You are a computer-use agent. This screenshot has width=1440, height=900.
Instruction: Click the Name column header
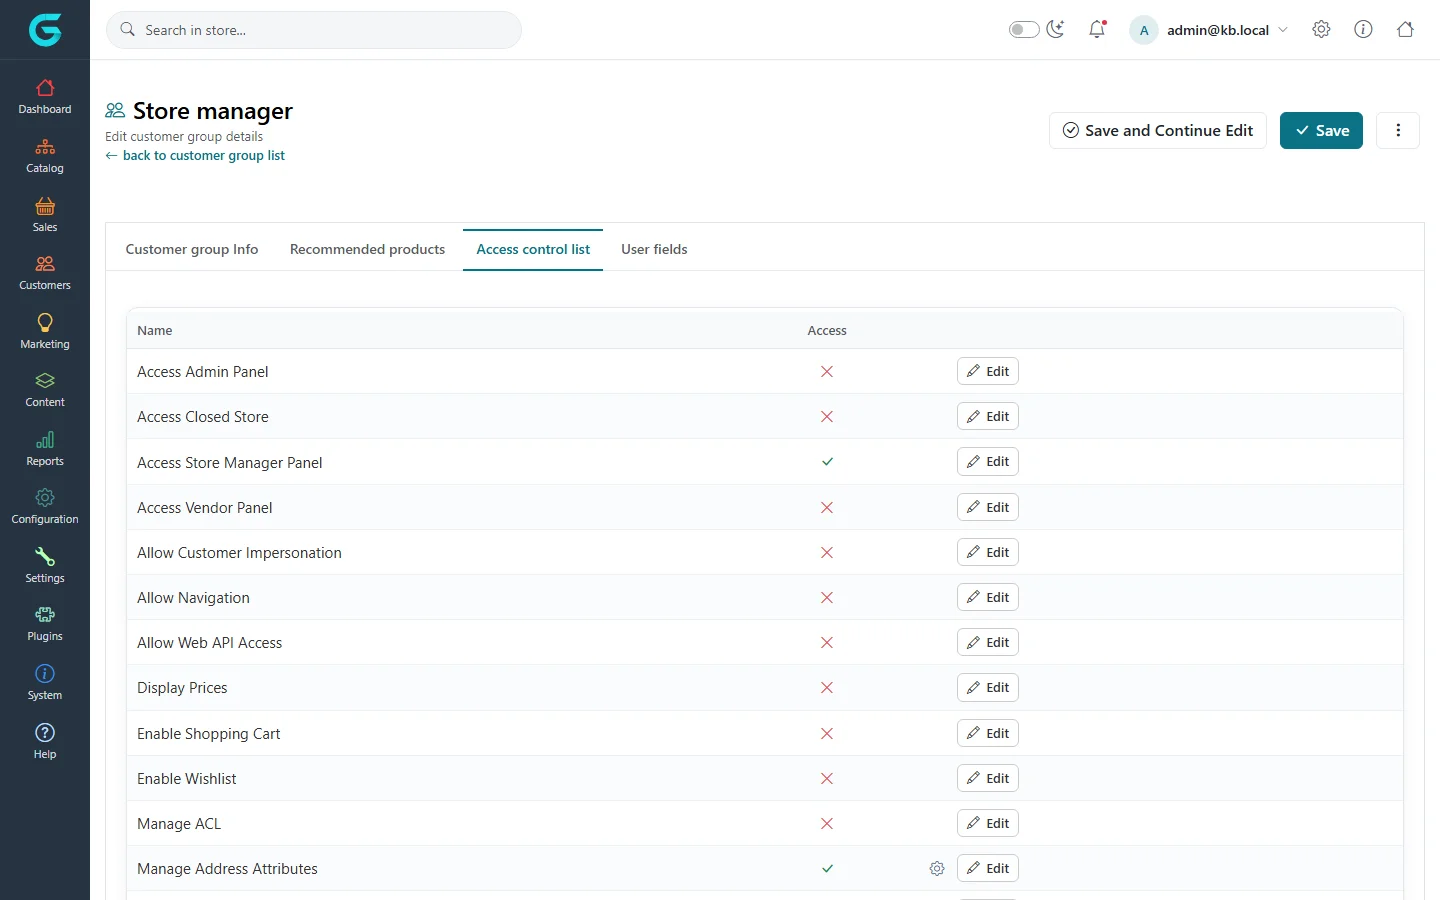pos(155,331)
